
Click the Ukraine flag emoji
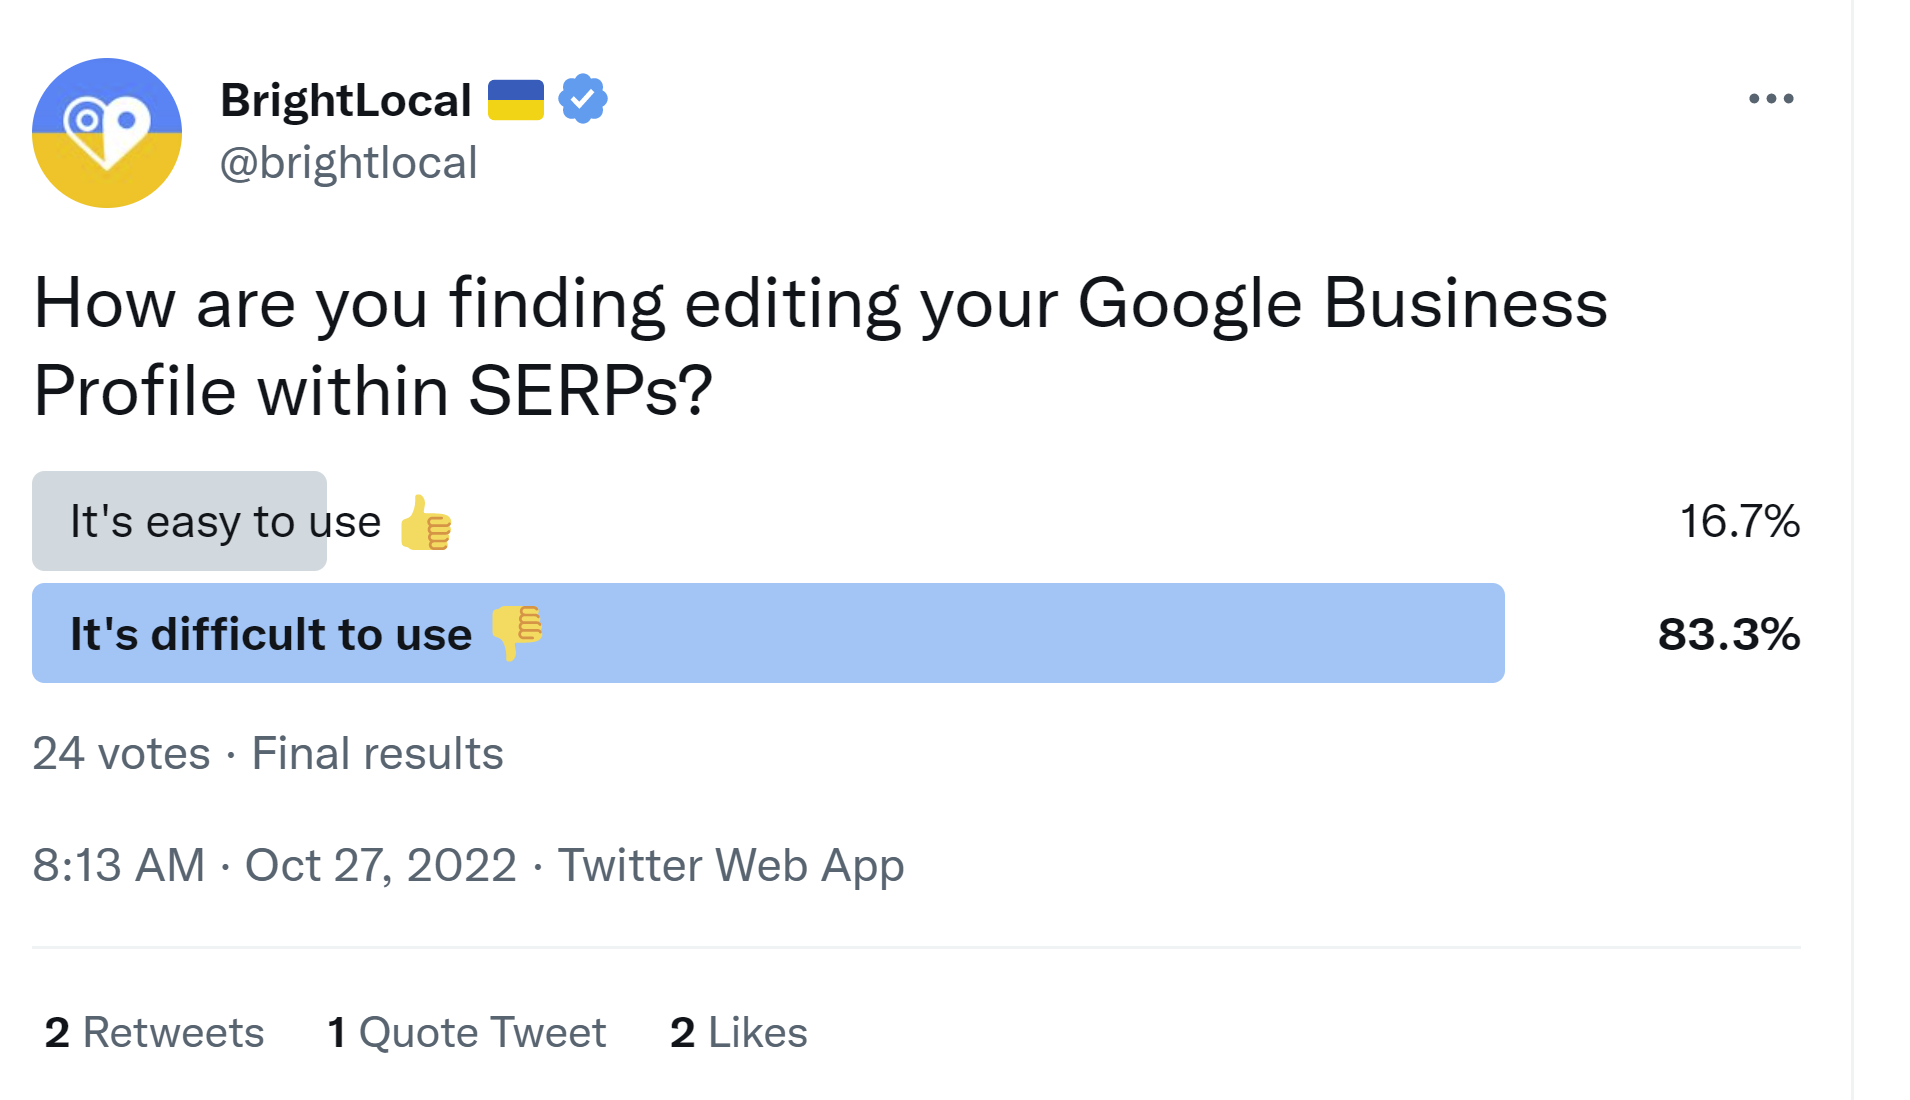pos(515,100)
